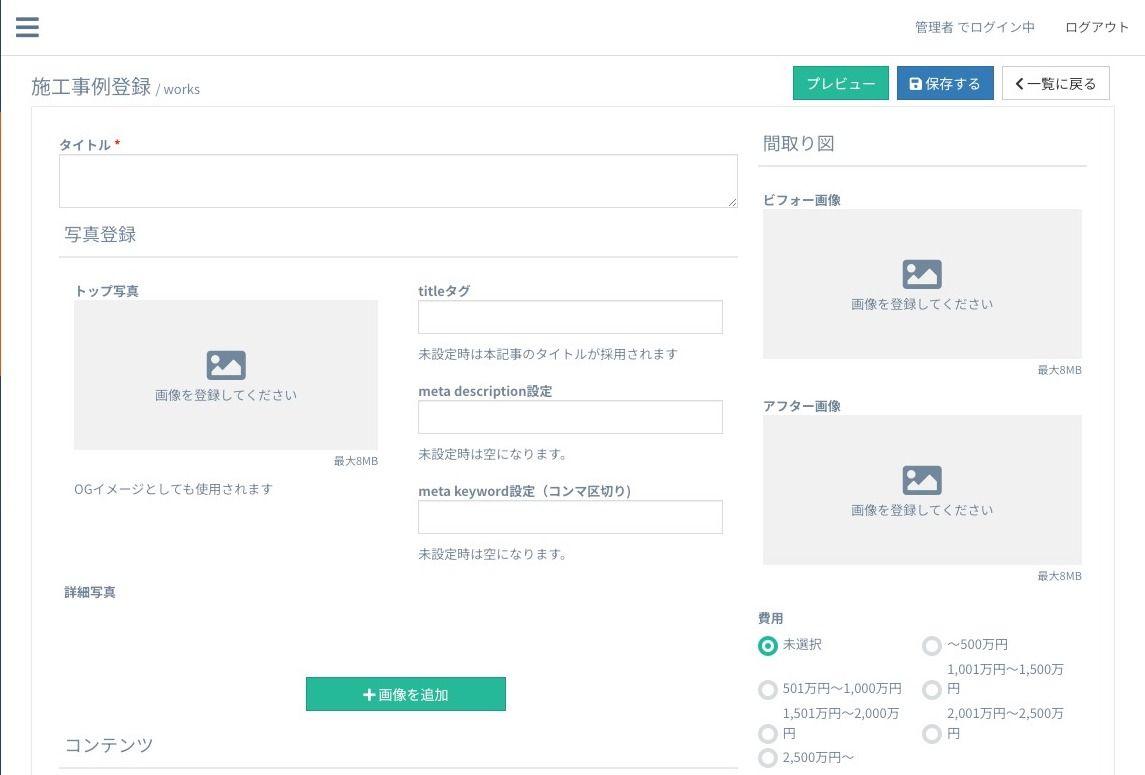Click the before image placeholder icon

921,274
